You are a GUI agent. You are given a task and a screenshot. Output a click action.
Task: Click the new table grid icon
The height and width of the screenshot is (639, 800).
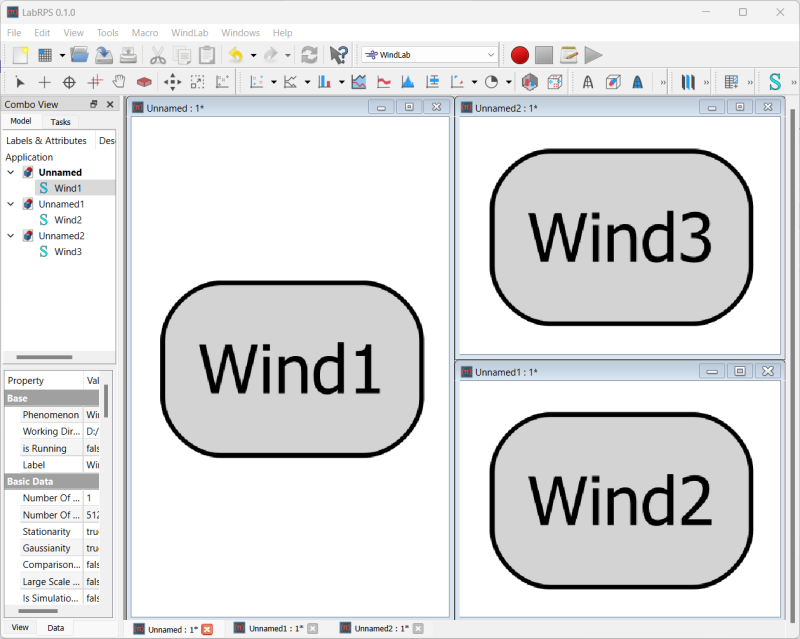[45, 55]
